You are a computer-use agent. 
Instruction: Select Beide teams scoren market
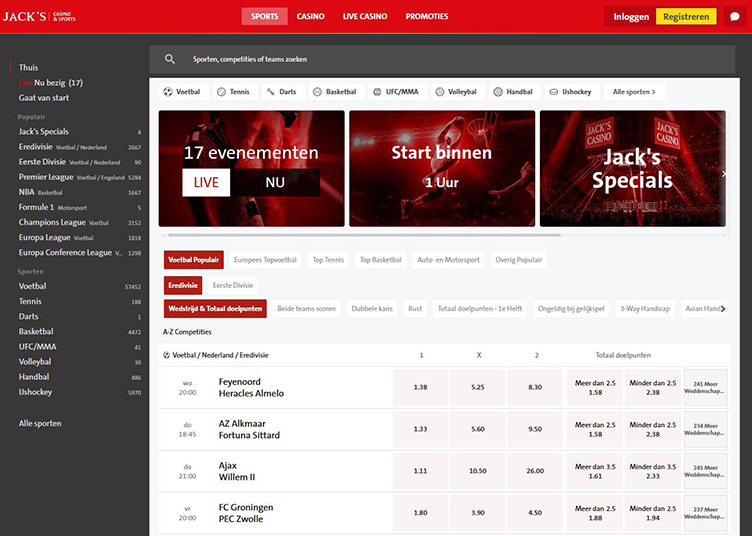tap(306, 309)
